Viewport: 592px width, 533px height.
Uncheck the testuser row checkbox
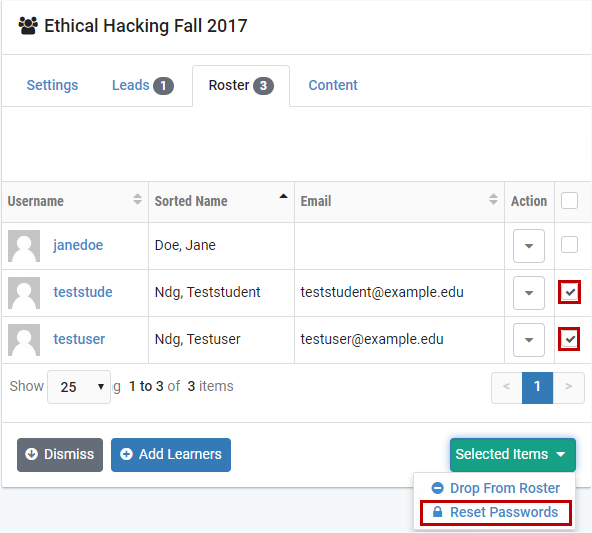tap(569, 339)
